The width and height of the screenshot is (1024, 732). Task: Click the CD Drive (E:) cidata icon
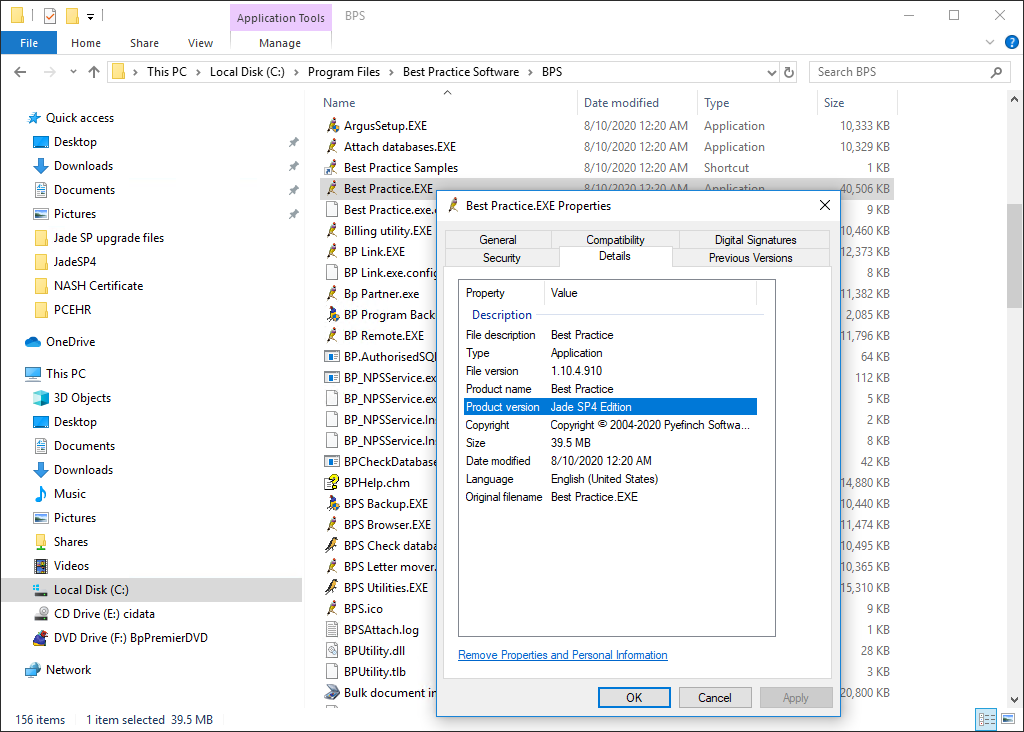pos(40,614)
